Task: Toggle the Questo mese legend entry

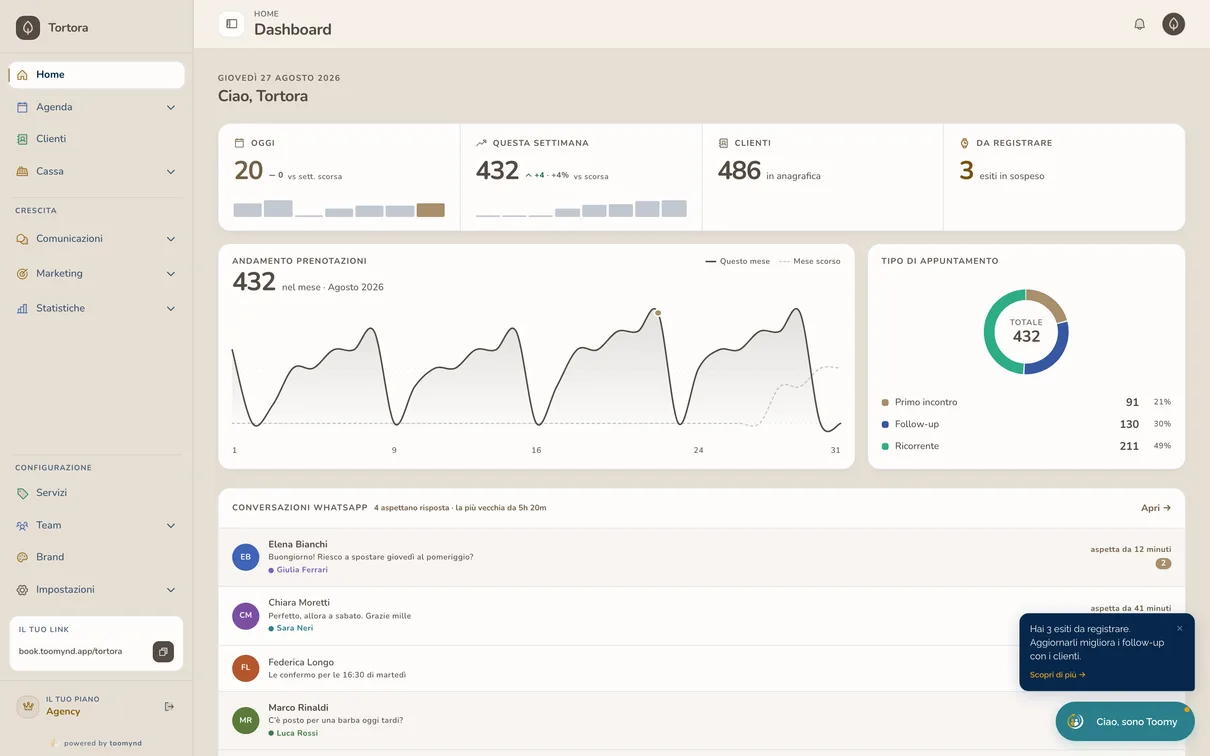Action: 738,261
